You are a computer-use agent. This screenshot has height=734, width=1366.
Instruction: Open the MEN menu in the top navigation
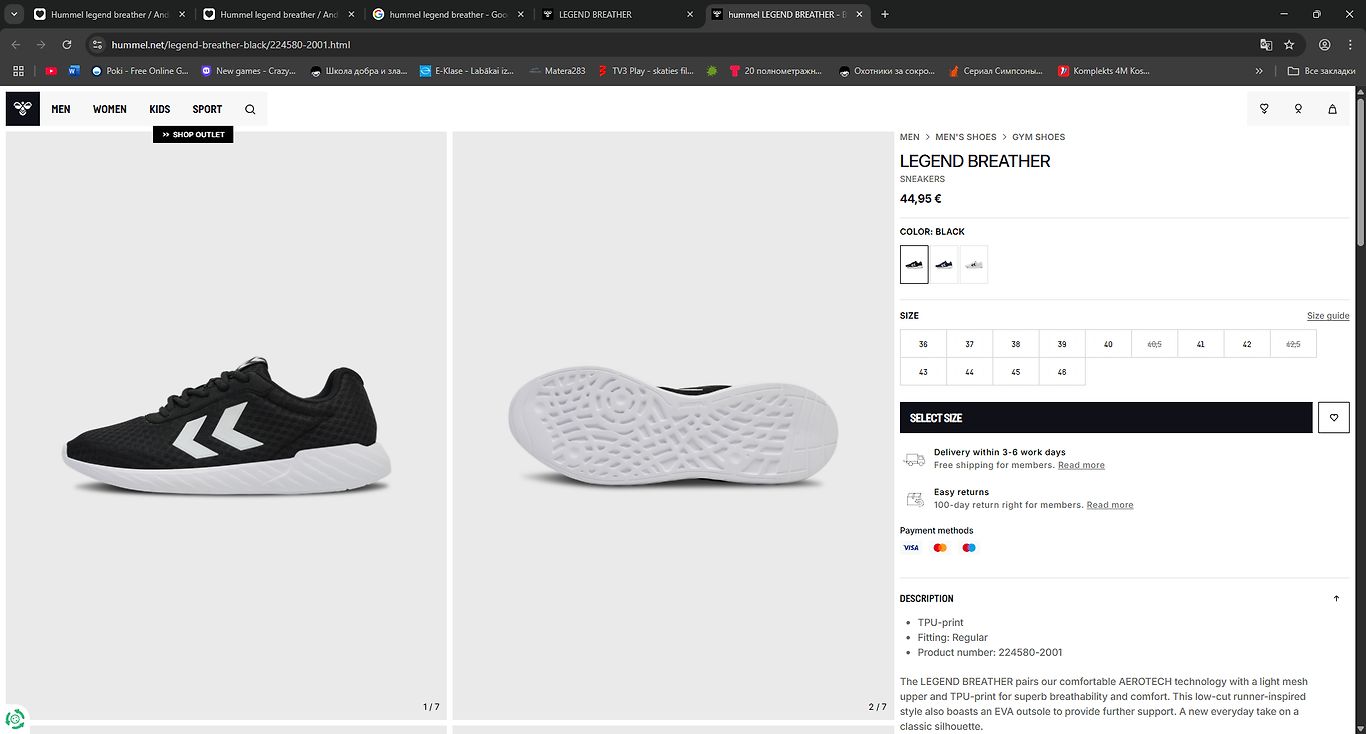point(61,109)
